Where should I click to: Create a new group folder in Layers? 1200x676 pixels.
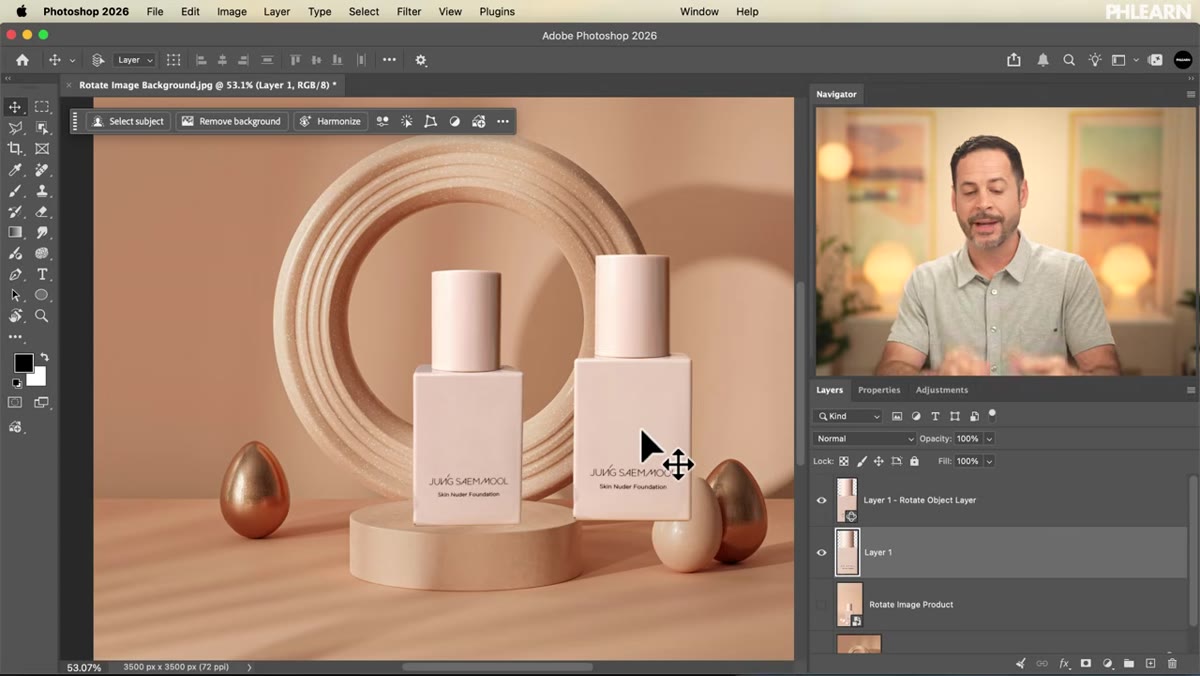pyautogui.click(x=1129, y=663)
